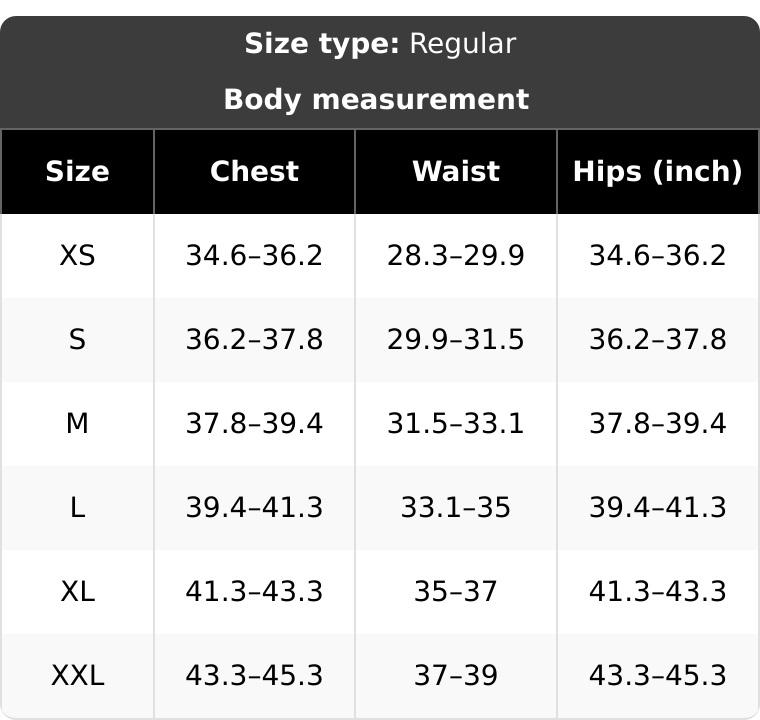This screenshot has height=720, width=760.
Task: Click XXL chest value 43.3–45.3
Action: (254, 675)
